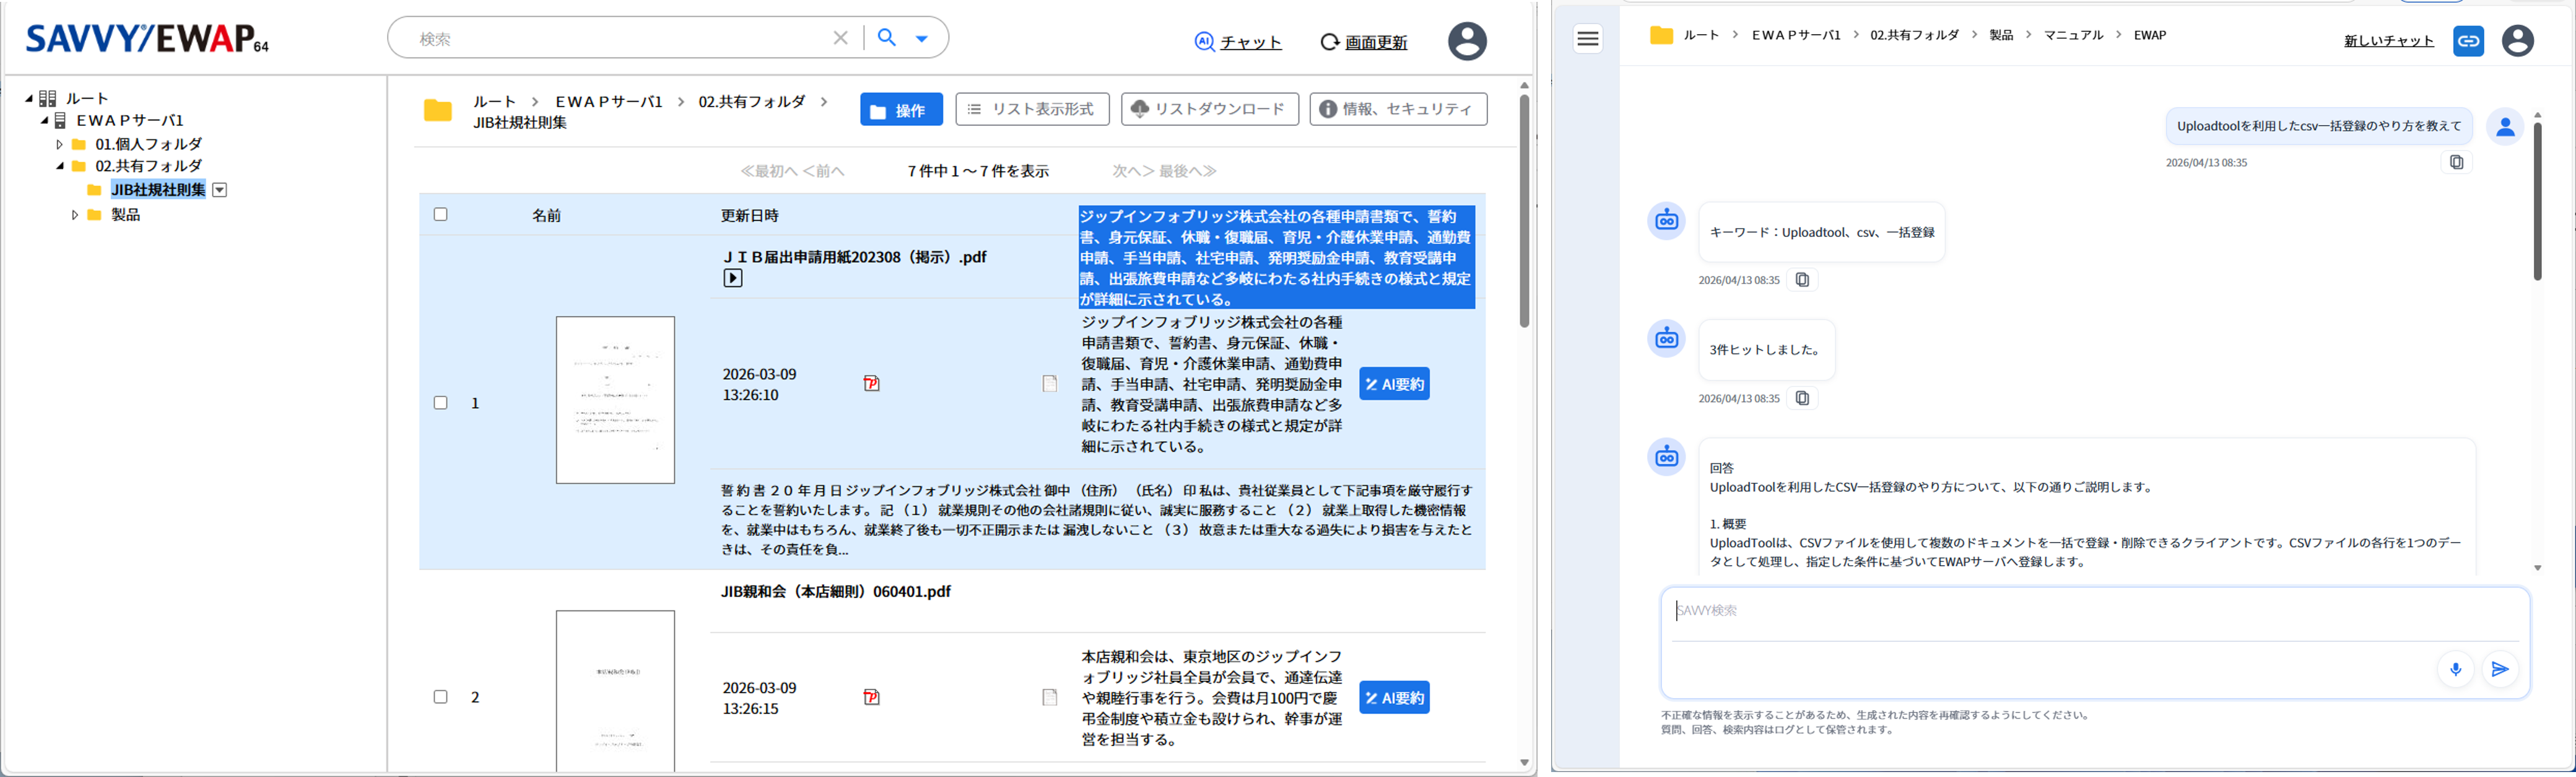Click the document page icon in row 2
Screen dimensions: 2576x777
coord(1049,697)
